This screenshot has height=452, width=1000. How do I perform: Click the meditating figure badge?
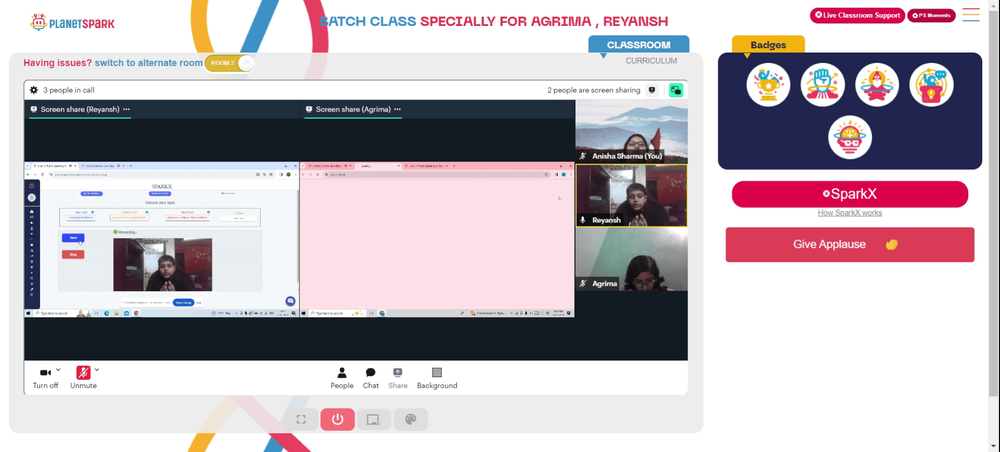(877, 85)
